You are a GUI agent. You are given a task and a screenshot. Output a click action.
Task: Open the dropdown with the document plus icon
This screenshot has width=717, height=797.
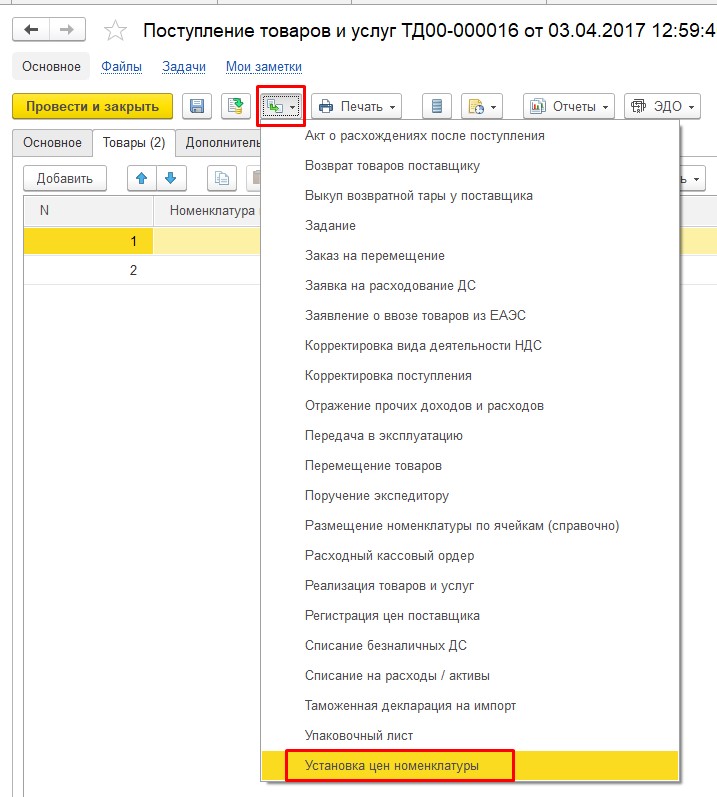point(482,106)
